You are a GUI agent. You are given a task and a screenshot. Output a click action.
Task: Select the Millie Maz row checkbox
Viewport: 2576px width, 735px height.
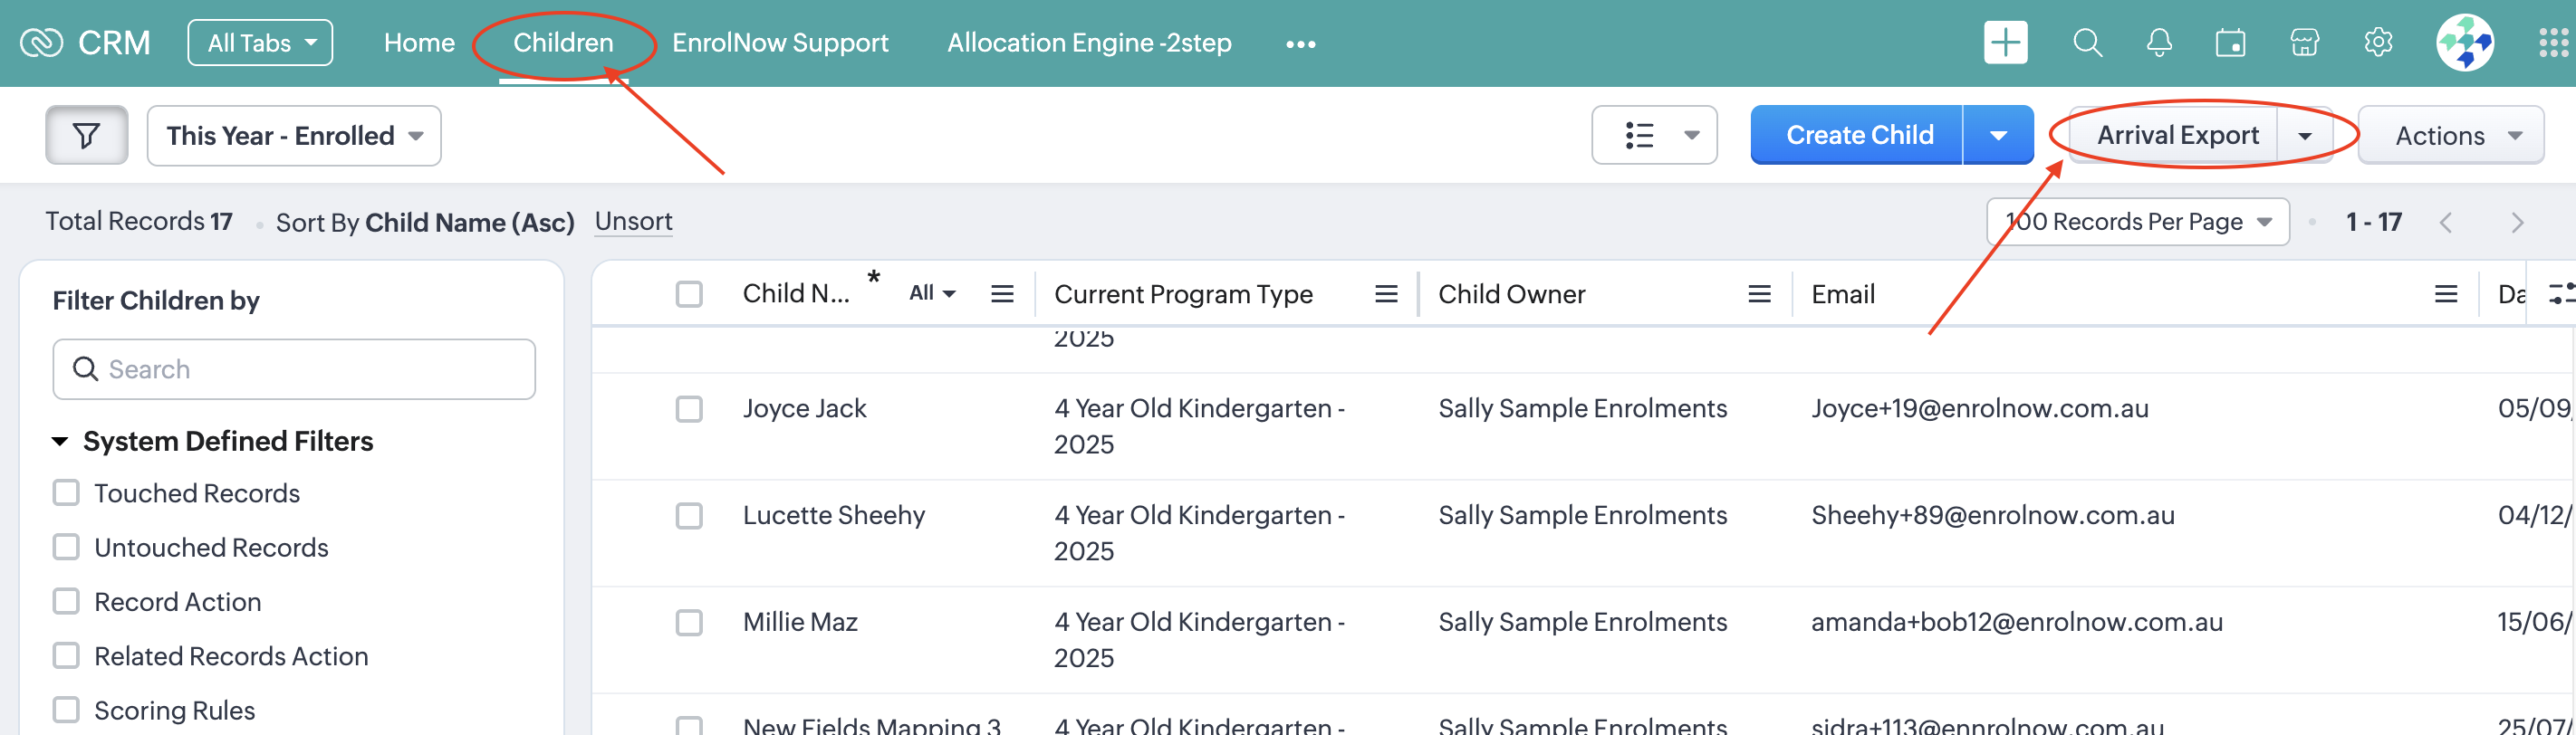(689, 623)
